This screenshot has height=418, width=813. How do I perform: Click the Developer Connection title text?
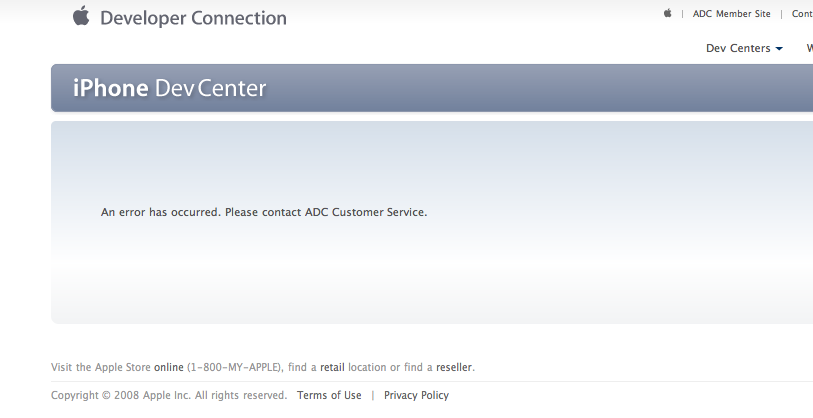point(193,18)
